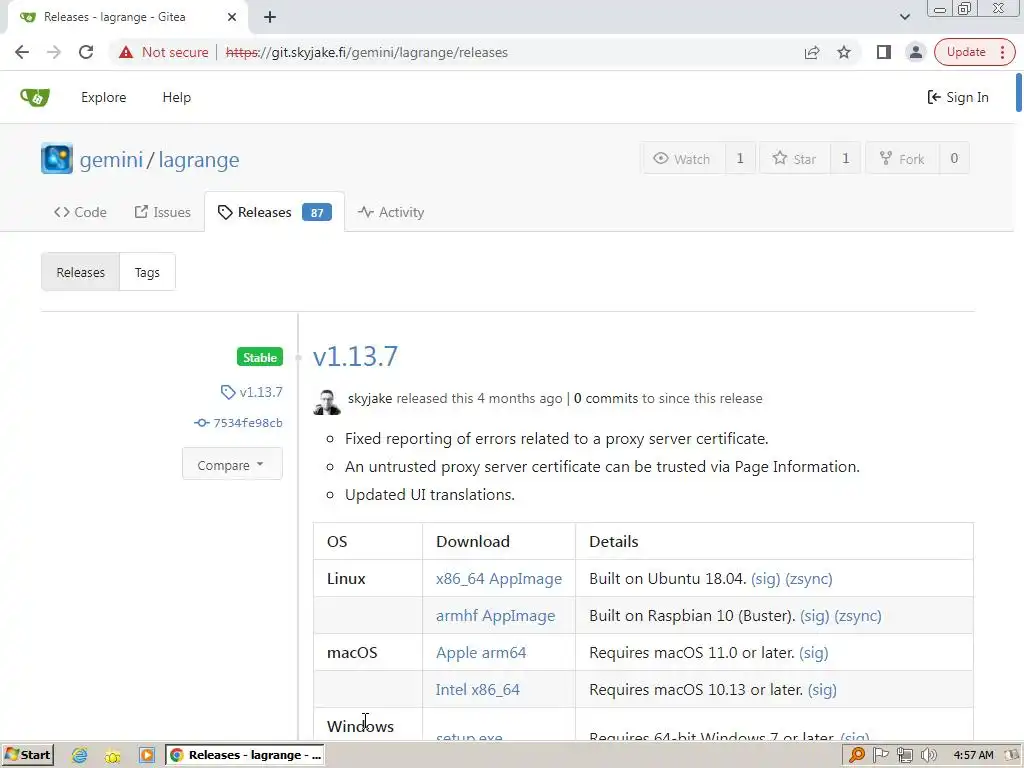1024x768 pixels.
Task: View watcher count next to Watch
Action: pyautogui.click(x=740, y=159)
